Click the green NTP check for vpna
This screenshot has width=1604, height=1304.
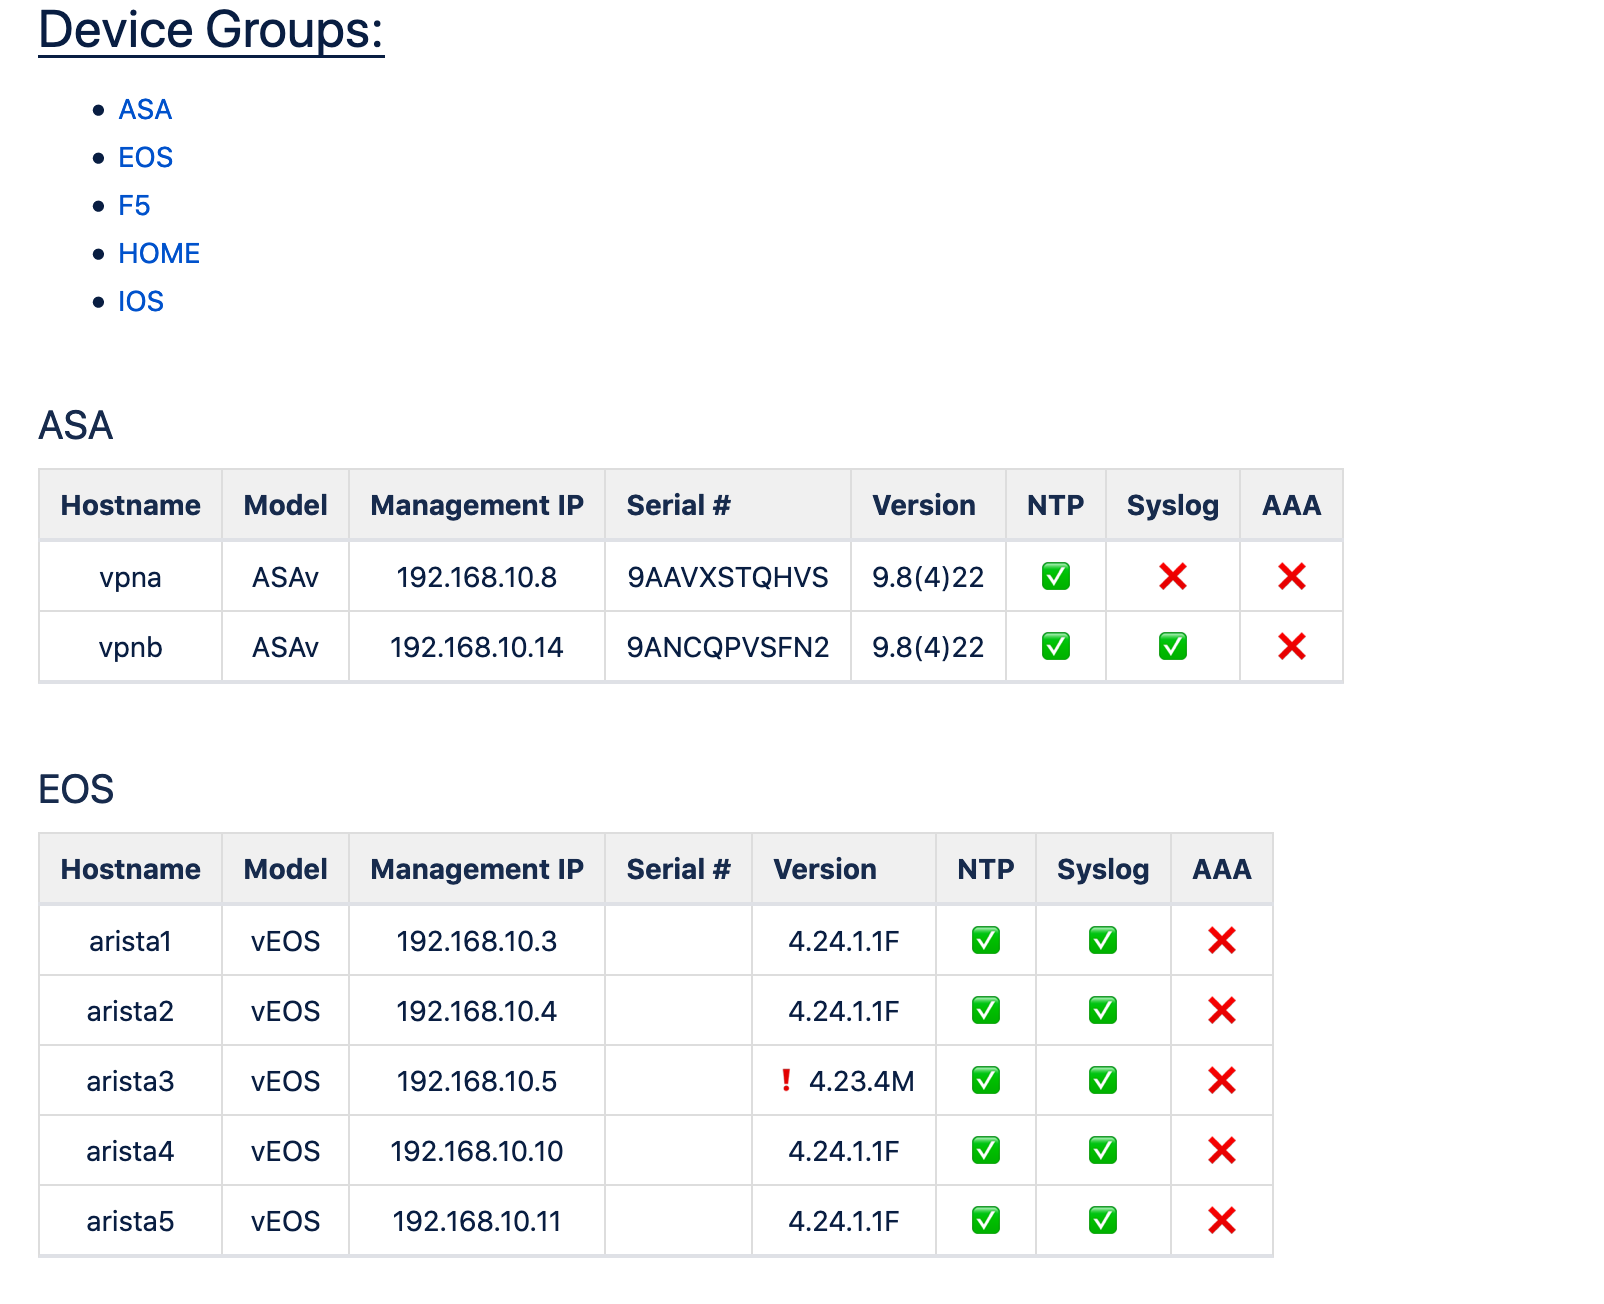[1056, 576]
